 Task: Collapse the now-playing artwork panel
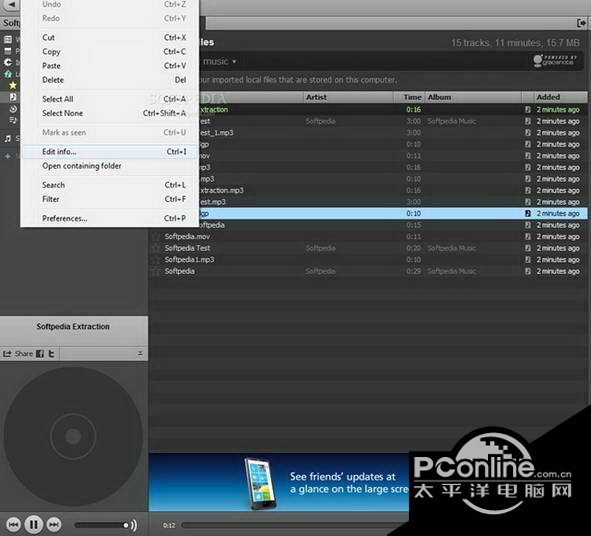pos(140,354)
